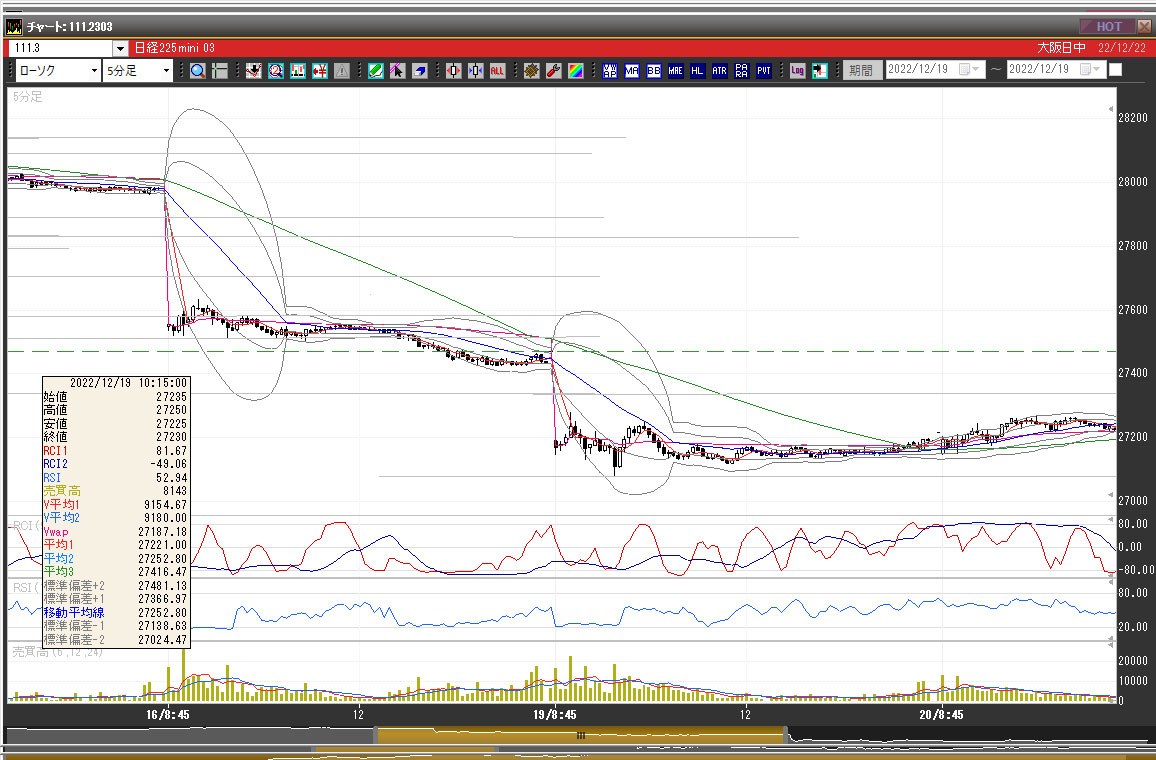Click the black-arrow icon next to Log
The width and height of the screenshot is (1156, 760).
[x=819, y=71]
